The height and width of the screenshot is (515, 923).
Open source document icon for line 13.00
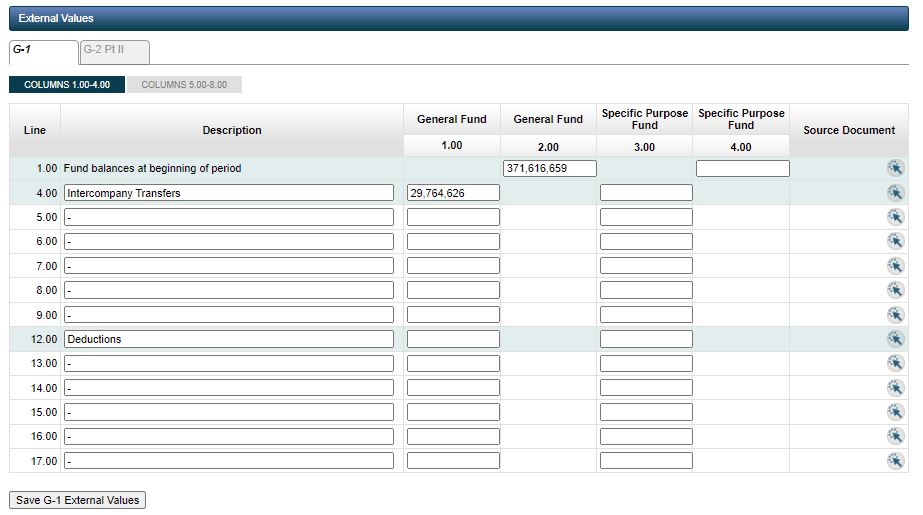895,363
